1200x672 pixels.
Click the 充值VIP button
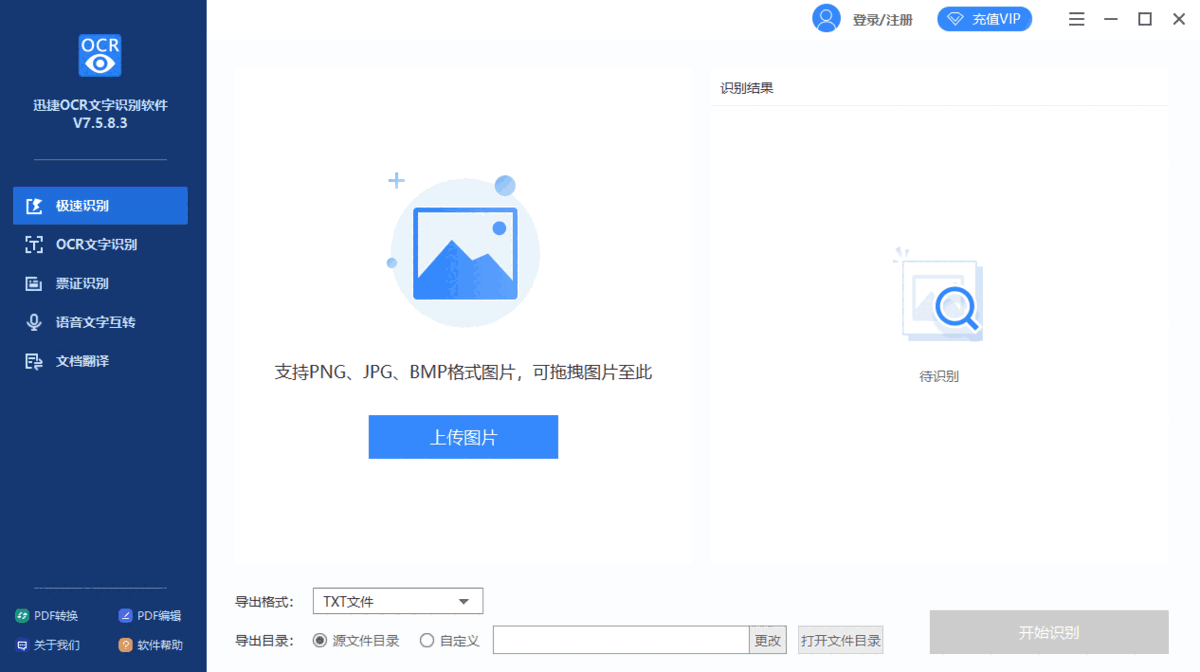(x=984, y=18)
